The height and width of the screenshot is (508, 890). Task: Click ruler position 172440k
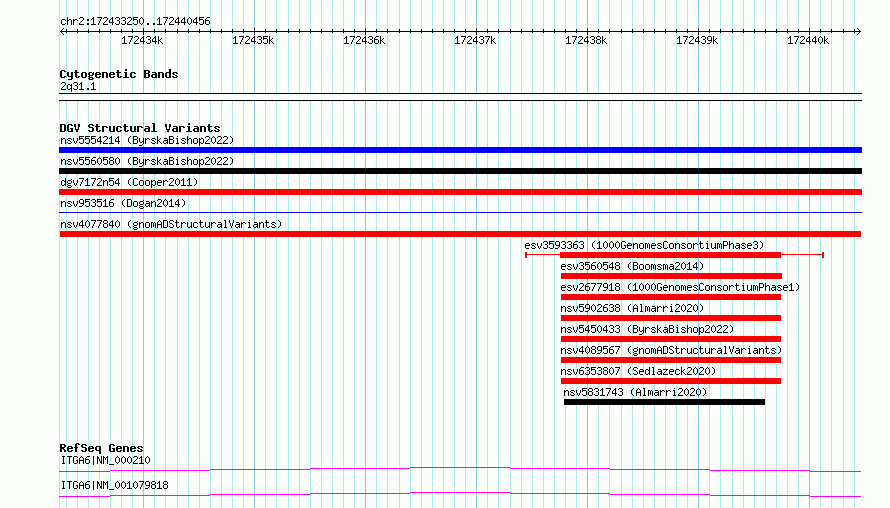pos(808,40)
